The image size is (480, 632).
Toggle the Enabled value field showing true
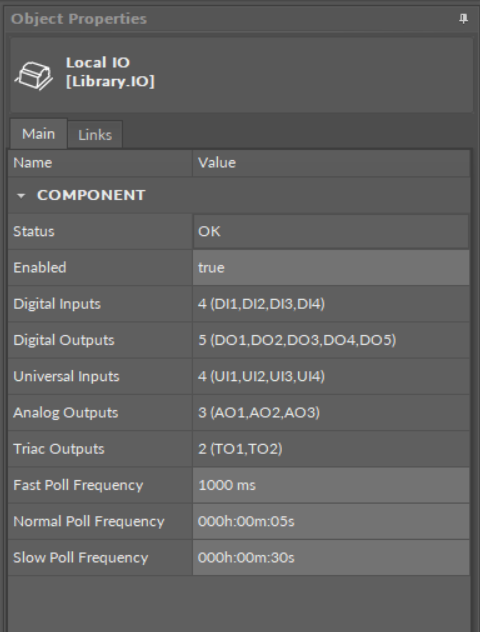click(x=331, y=268)
